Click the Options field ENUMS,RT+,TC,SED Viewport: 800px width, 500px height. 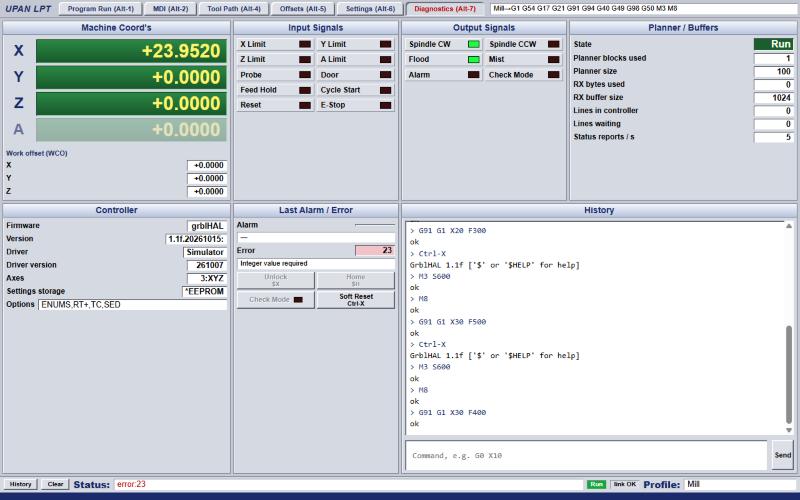coord(132,305)
